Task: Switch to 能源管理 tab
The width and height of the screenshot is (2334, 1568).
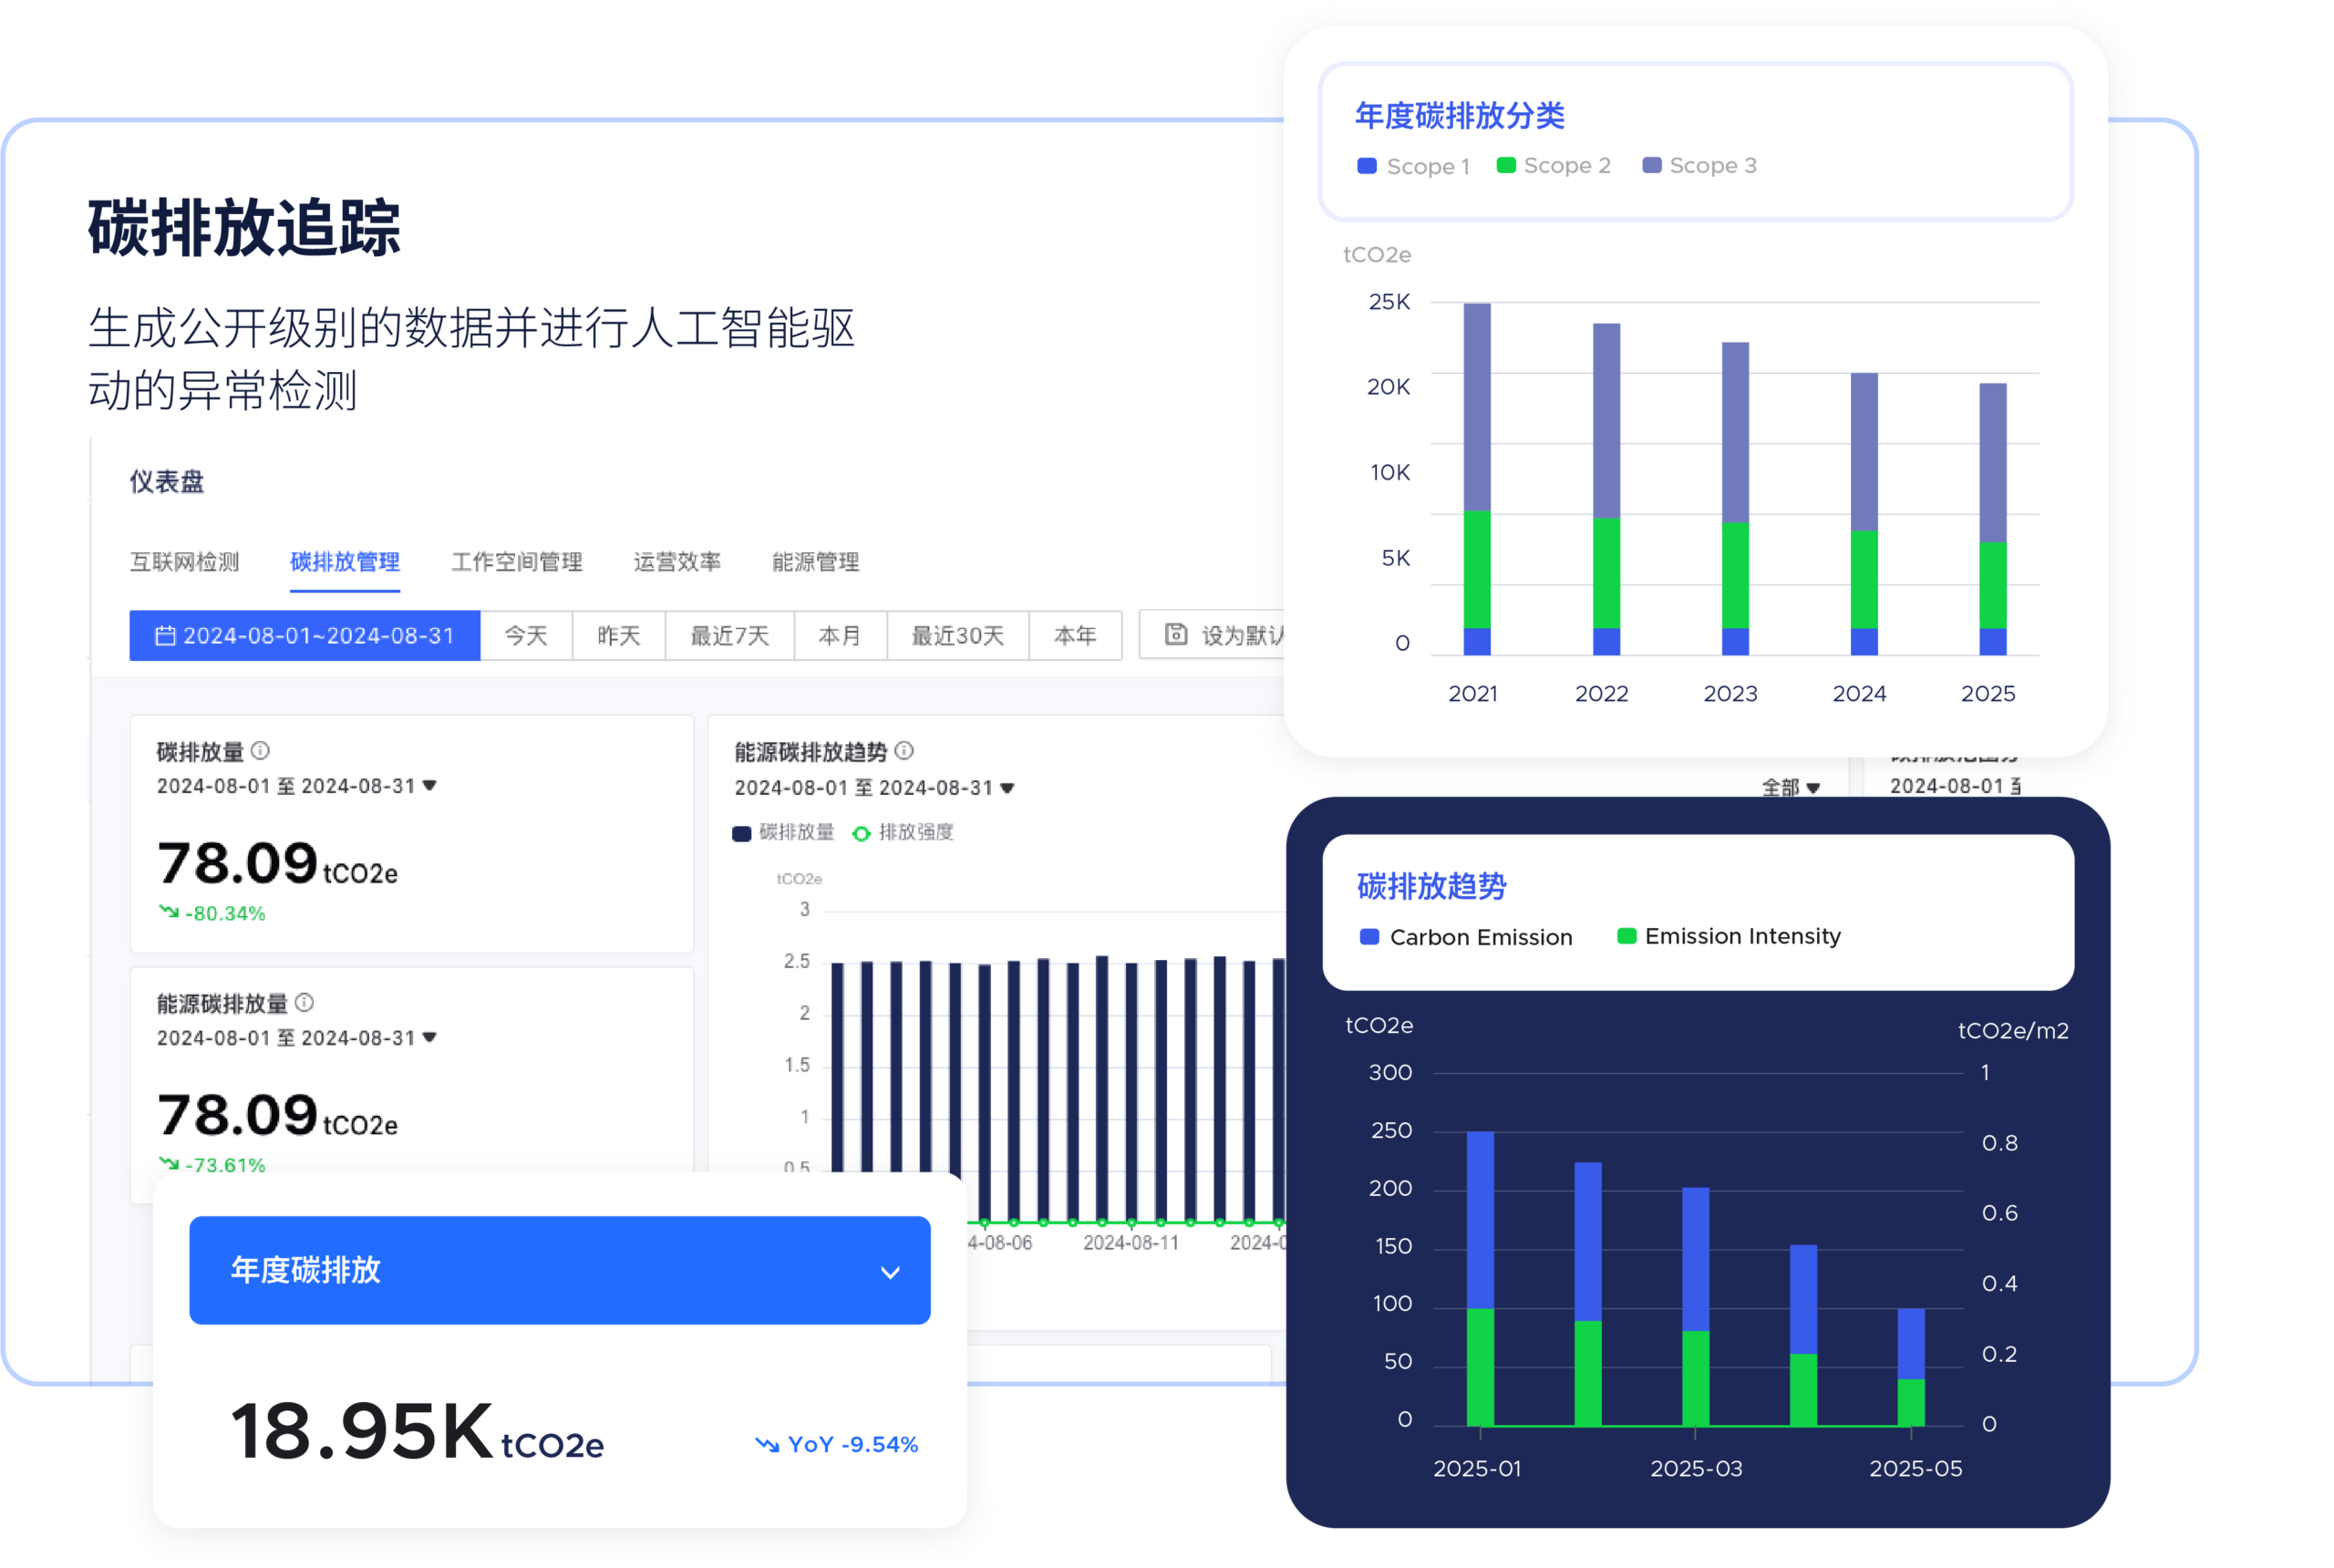Action: tap(815, 562)
